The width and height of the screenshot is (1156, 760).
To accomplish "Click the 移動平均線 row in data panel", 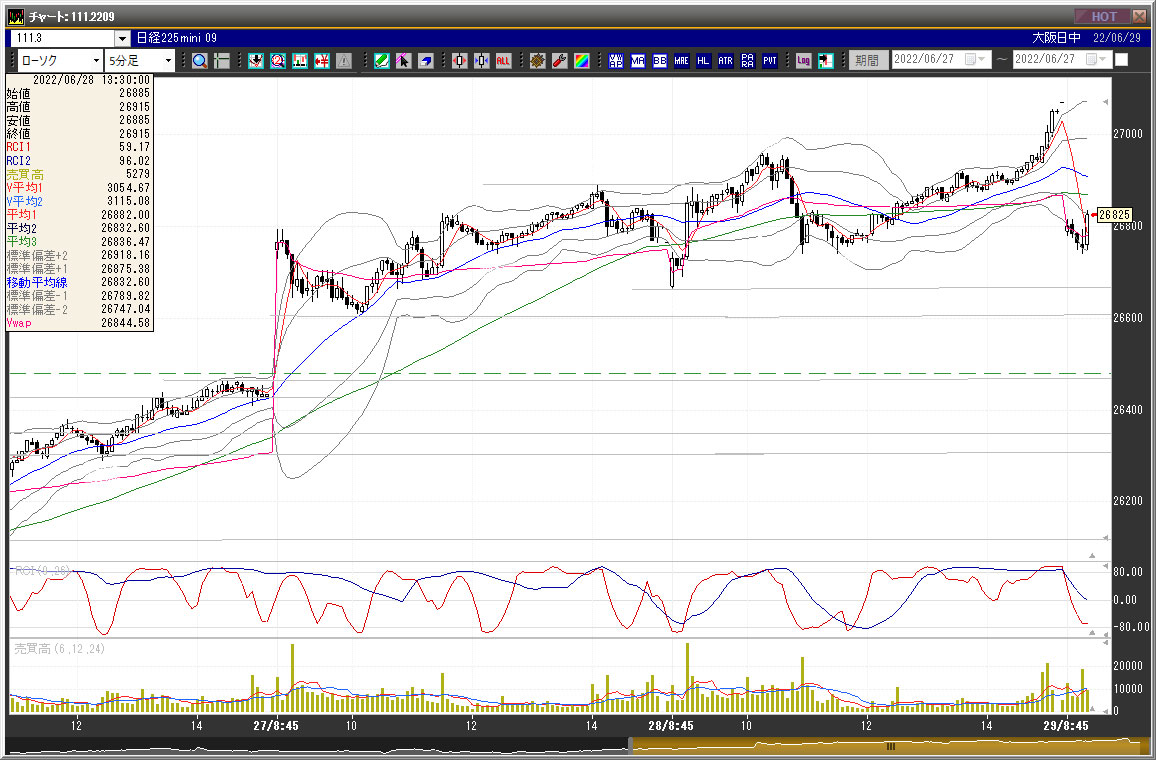I will (78, 282).
